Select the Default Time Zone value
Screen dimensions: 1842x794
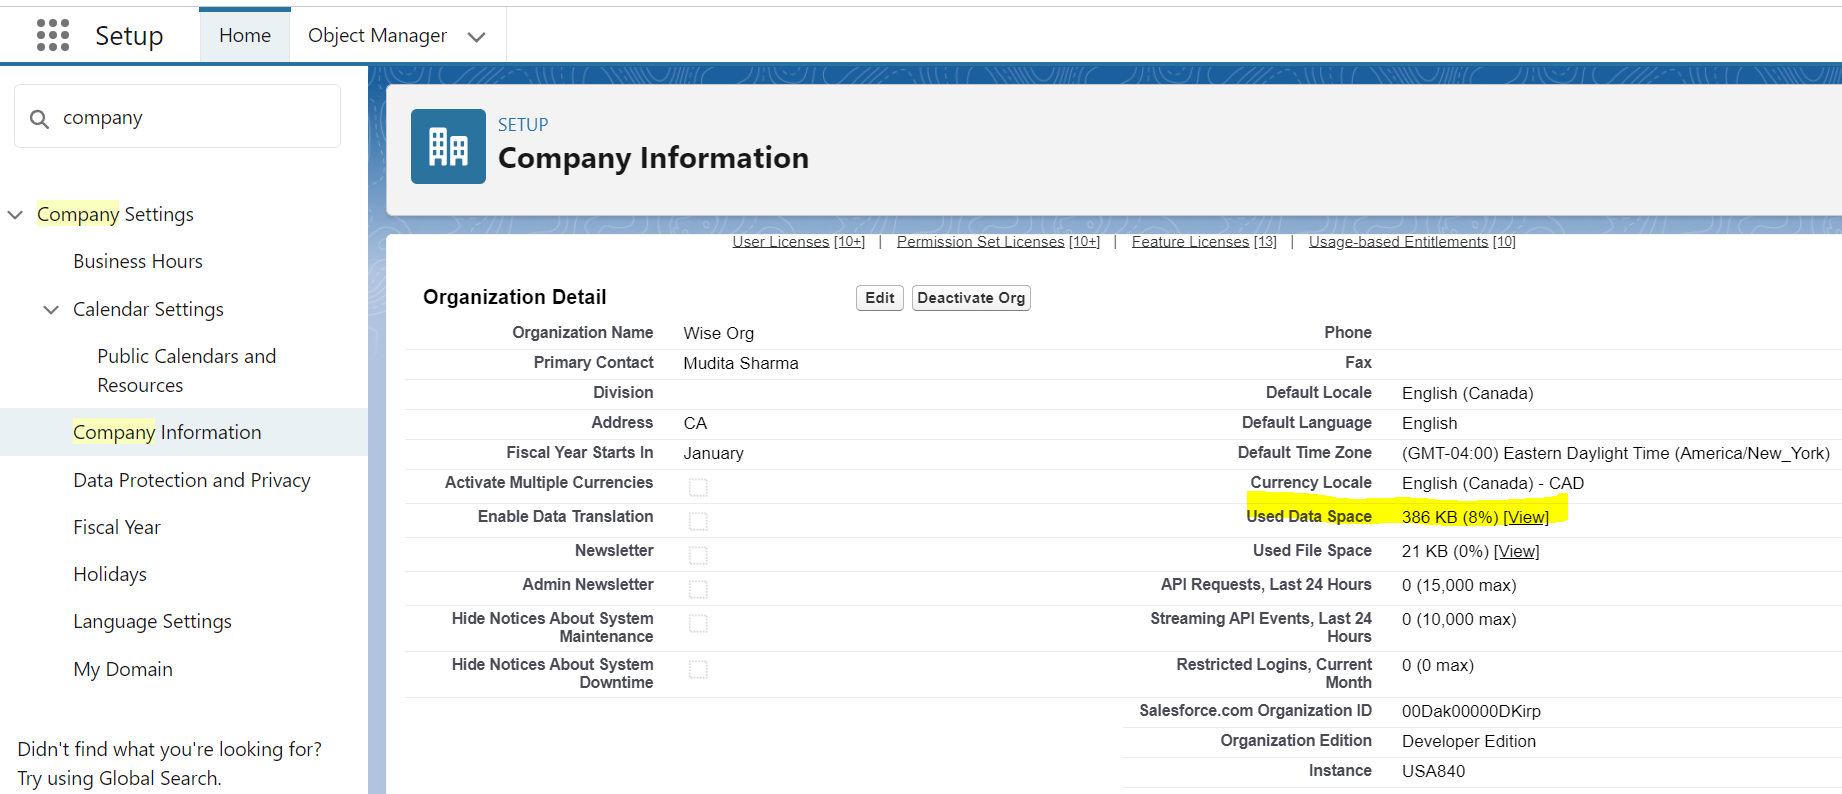coord(1616,453)
